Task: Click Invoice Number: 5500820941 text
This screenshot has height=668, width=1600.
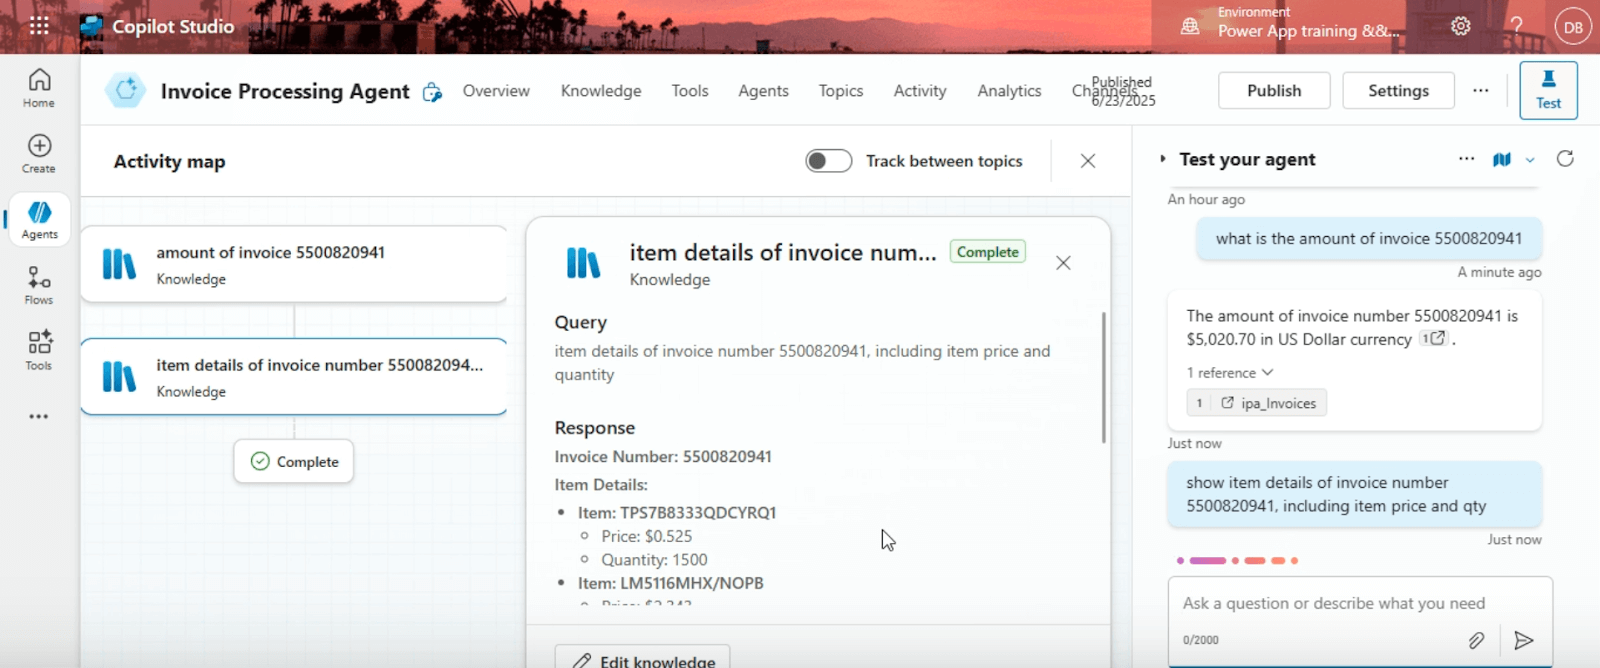Action: tap(663, 457)
